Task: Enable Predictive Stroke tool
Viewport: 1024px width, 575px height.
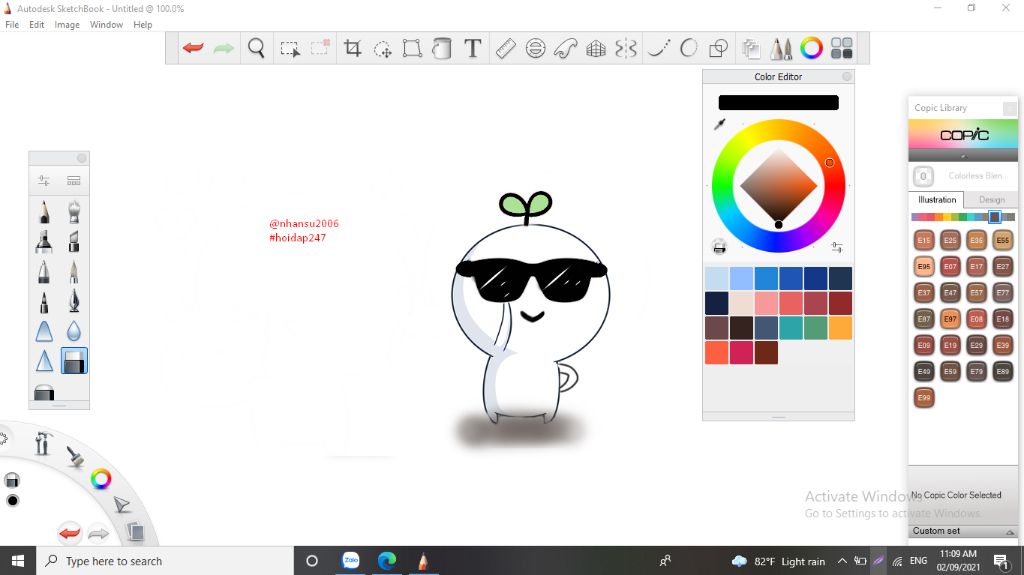Action: click(x=688, y=48)
